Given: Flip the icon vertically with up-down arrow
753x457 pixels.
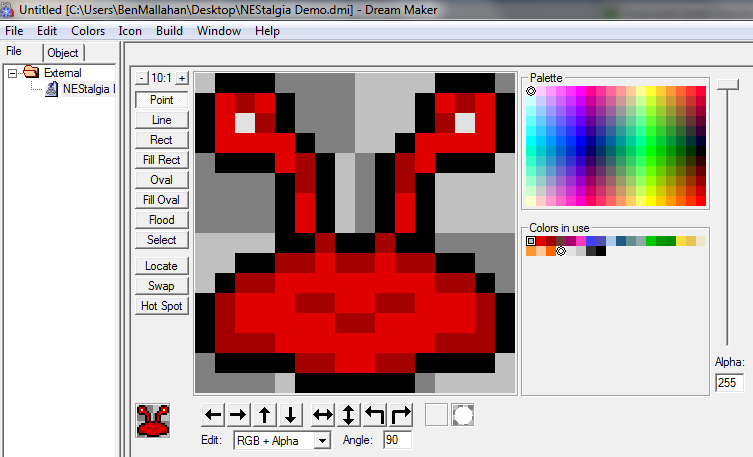Looking at the screenshot, I should coord(348,415).
